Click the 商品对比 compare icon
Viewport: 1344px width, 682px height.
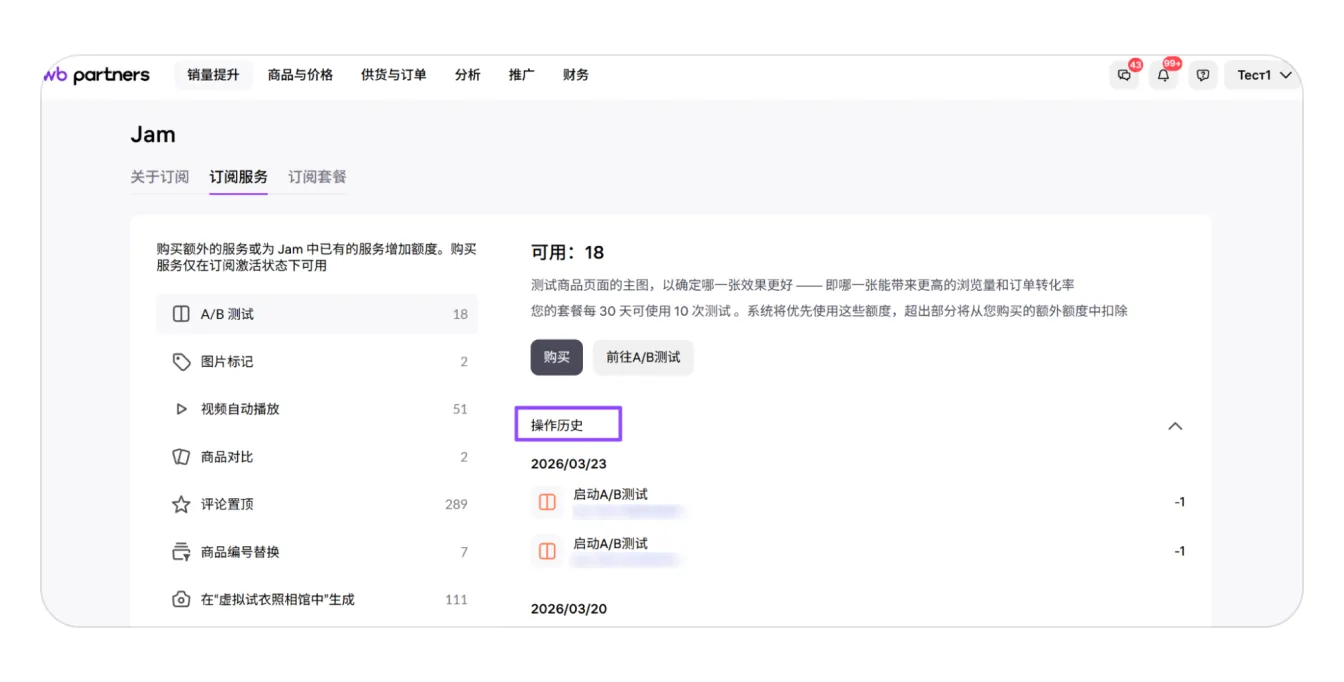[x=181, y=457]
